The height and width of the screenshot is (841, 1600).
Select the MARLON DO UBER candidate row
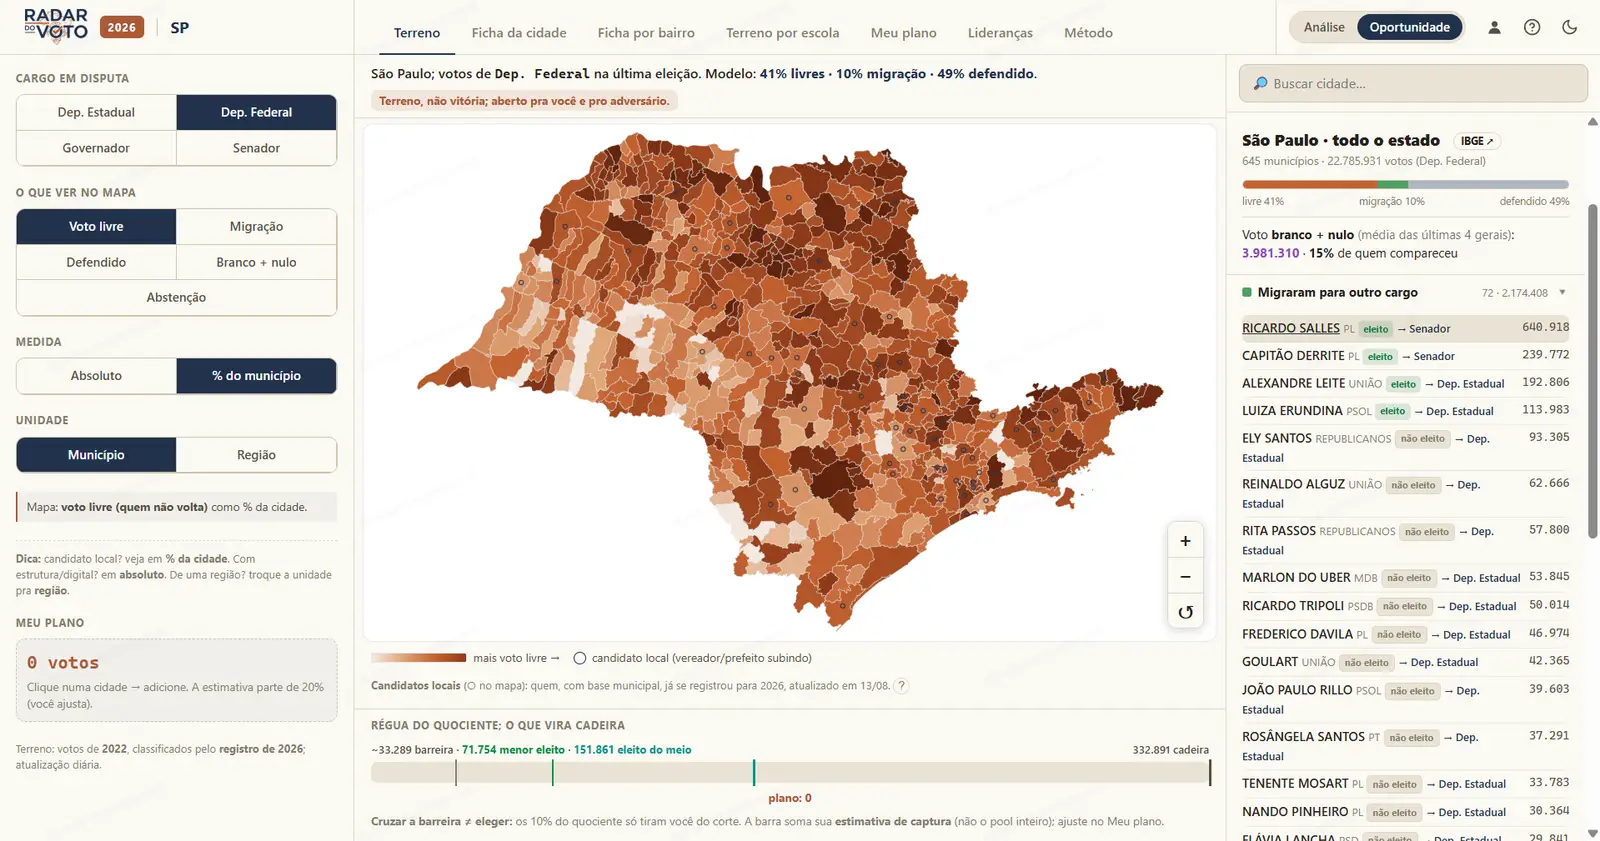(x=1405, y=578)
